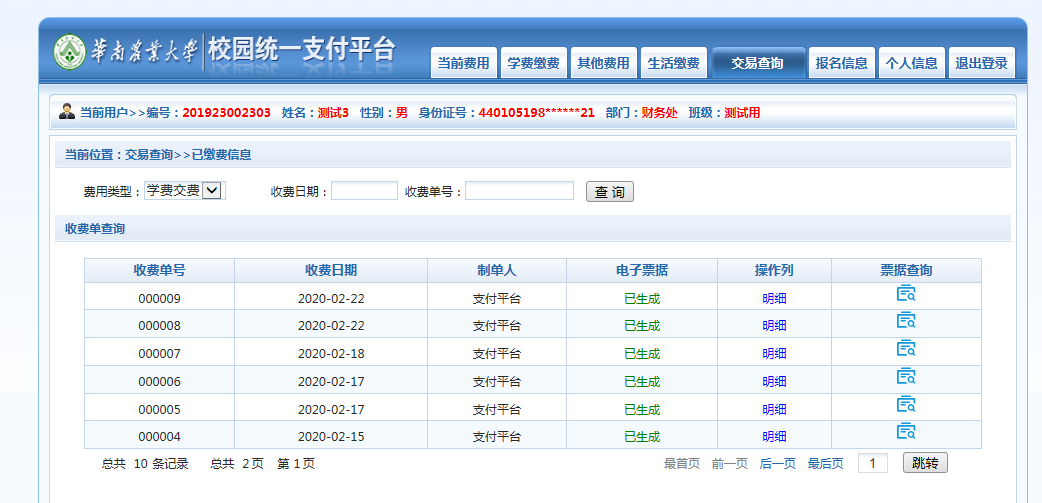1042x503 pixels.
Task: Click 前一页 previous page link
Action: [730, 464]
